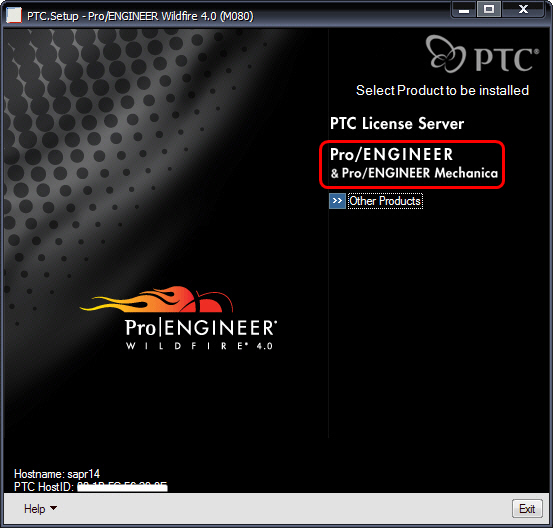
Task: Open the Help dropdown menu
Action: click(40, 509)
